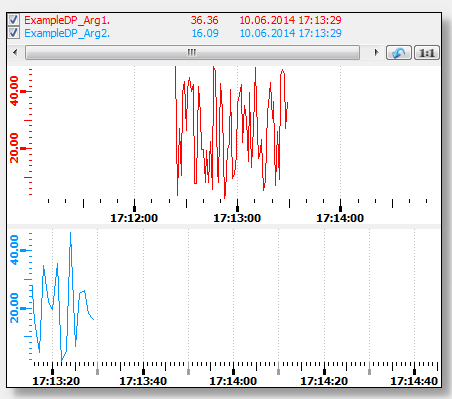The image size is (452, 399).
Task: Click the 17:14:00 label in upper chart
Action: 340,218
